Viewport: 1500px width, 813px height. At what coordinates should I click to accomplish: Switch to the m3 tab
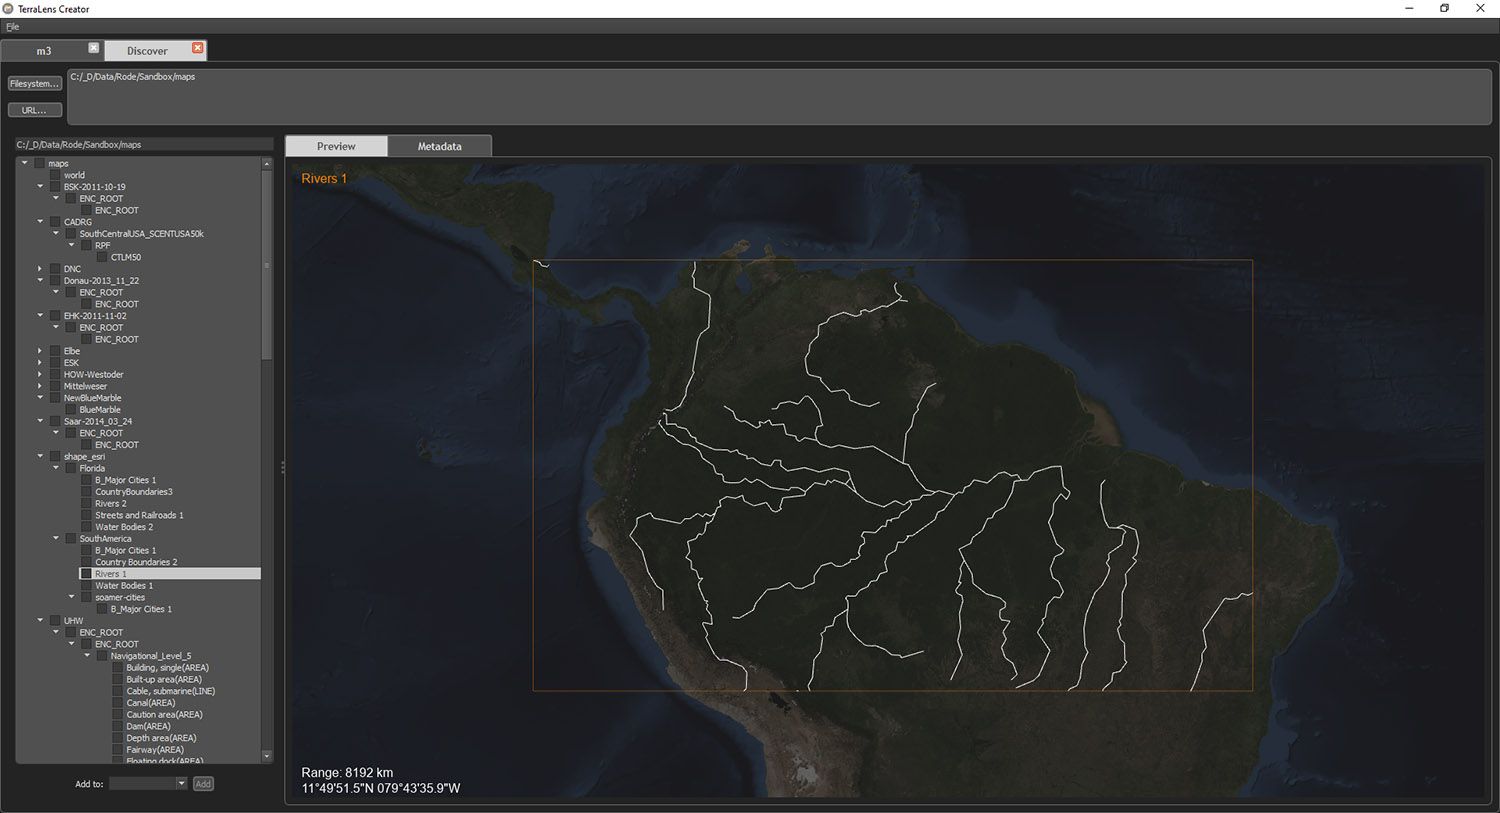click(44, 49)
